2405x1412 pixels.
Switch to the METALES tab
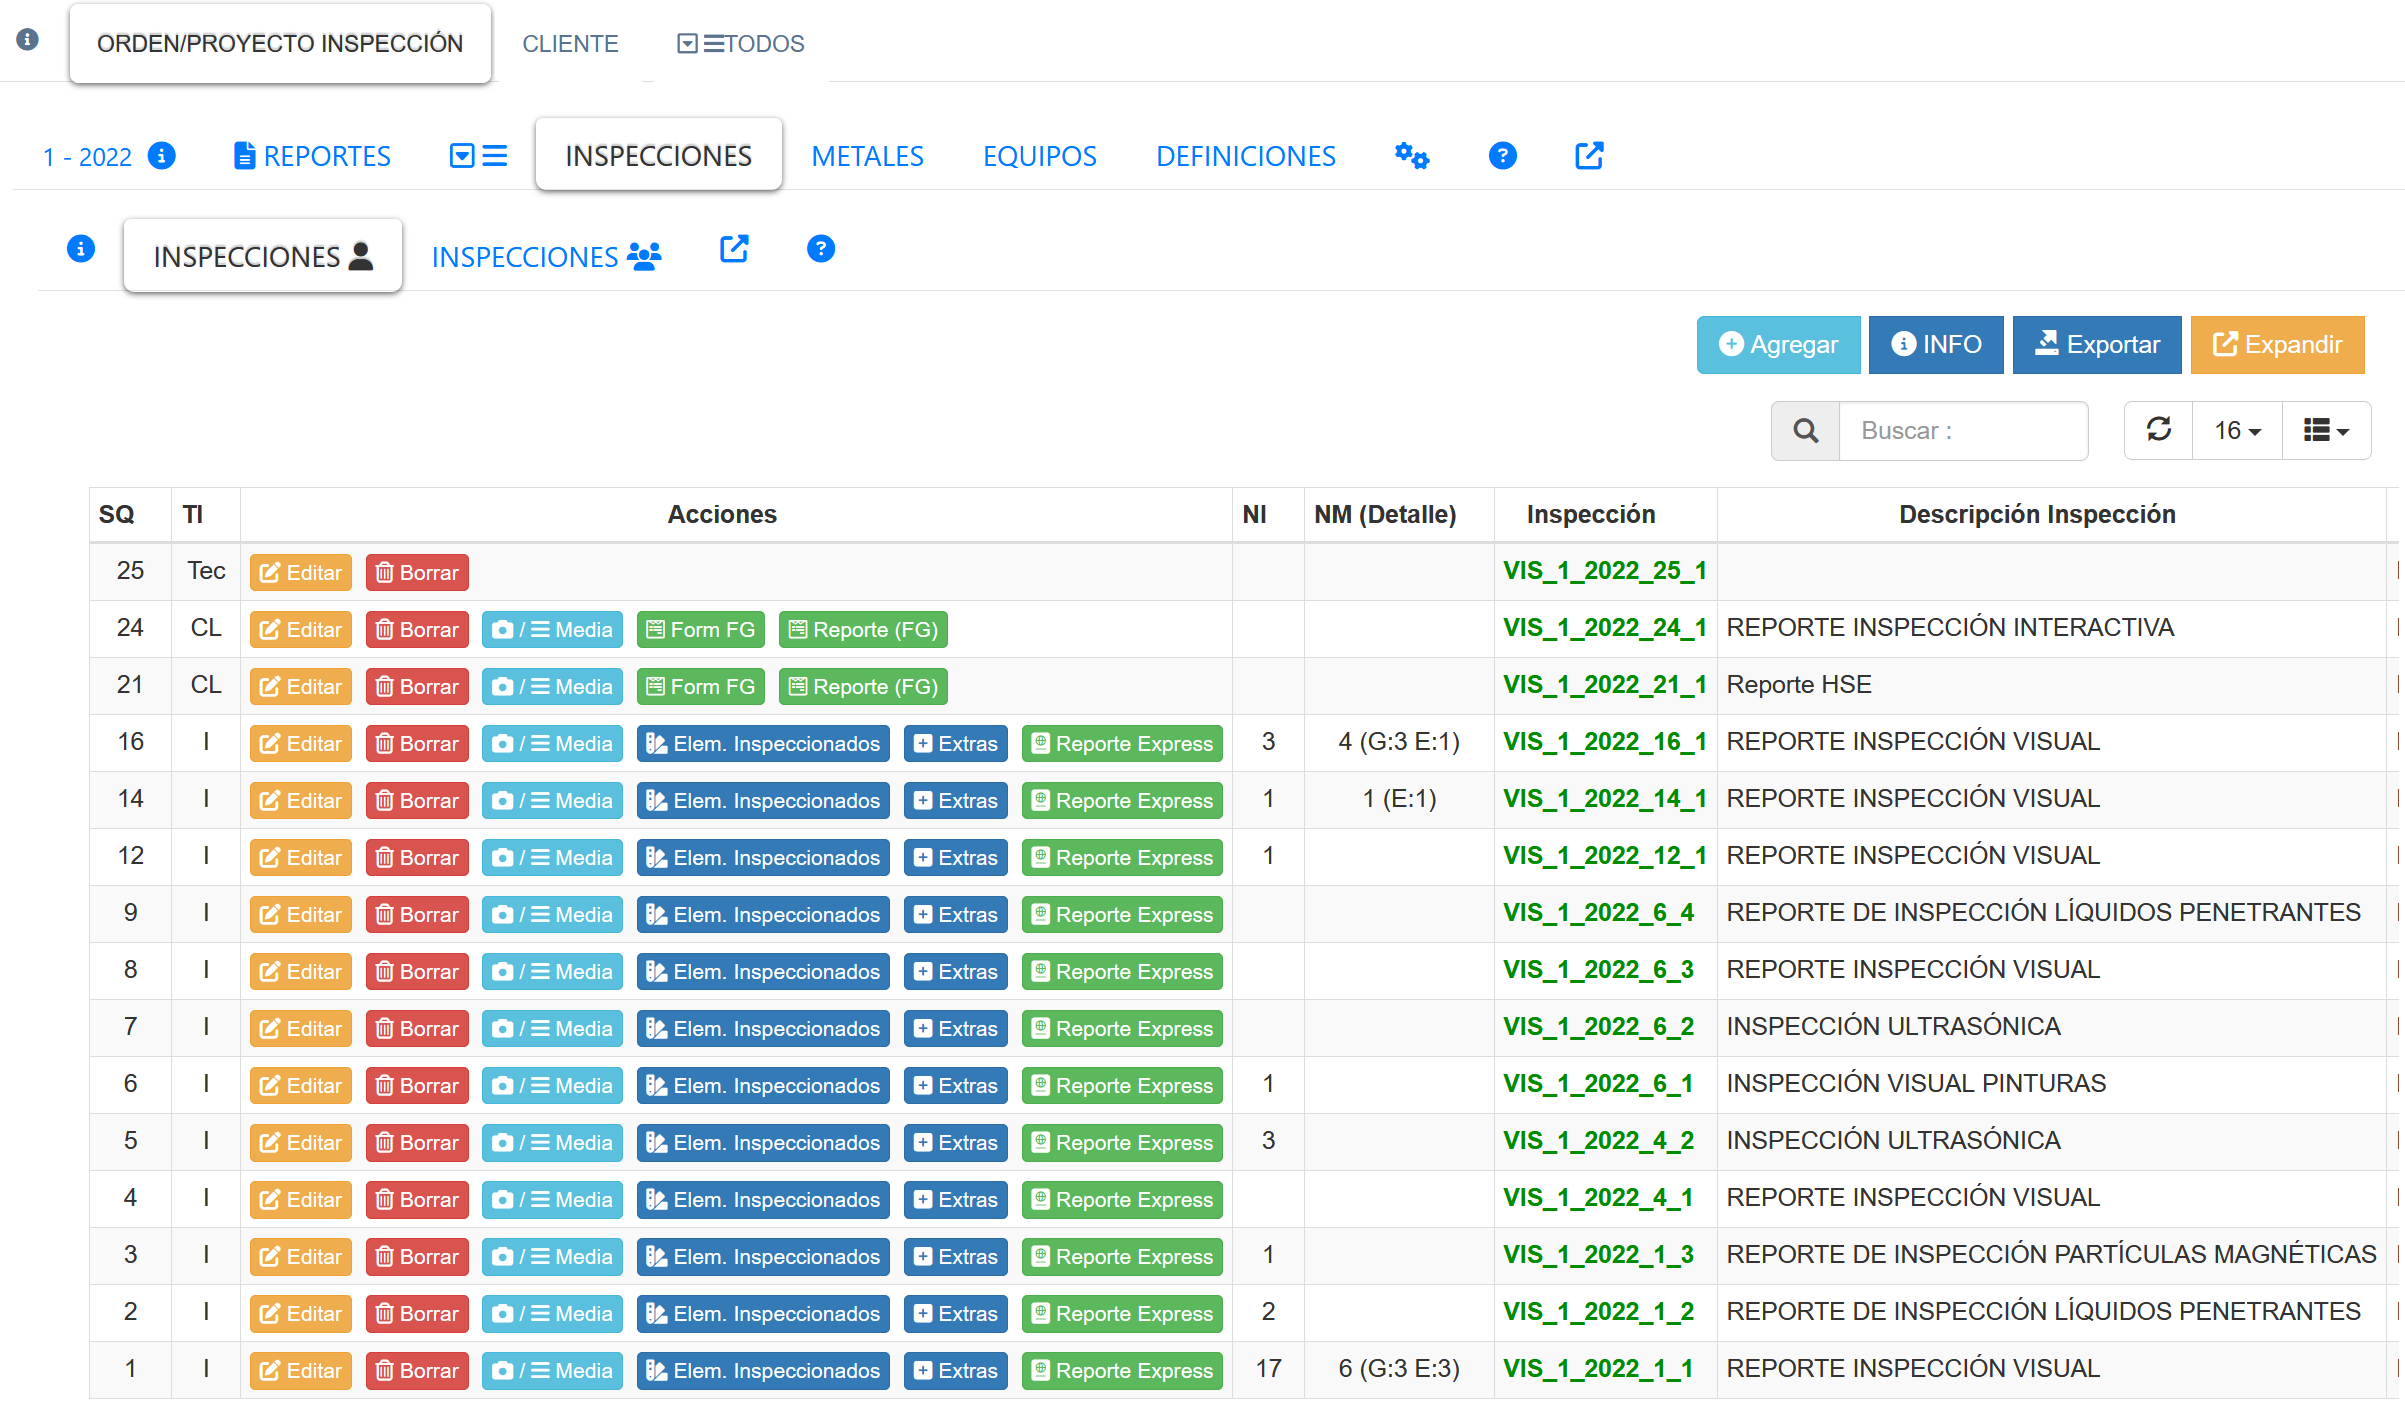tap(867, 156)
